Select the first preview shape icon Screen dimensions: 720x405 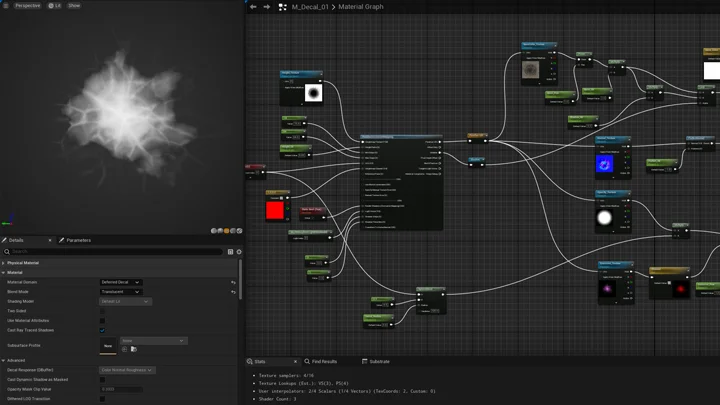pyautogui.click(x=214, y=231)
